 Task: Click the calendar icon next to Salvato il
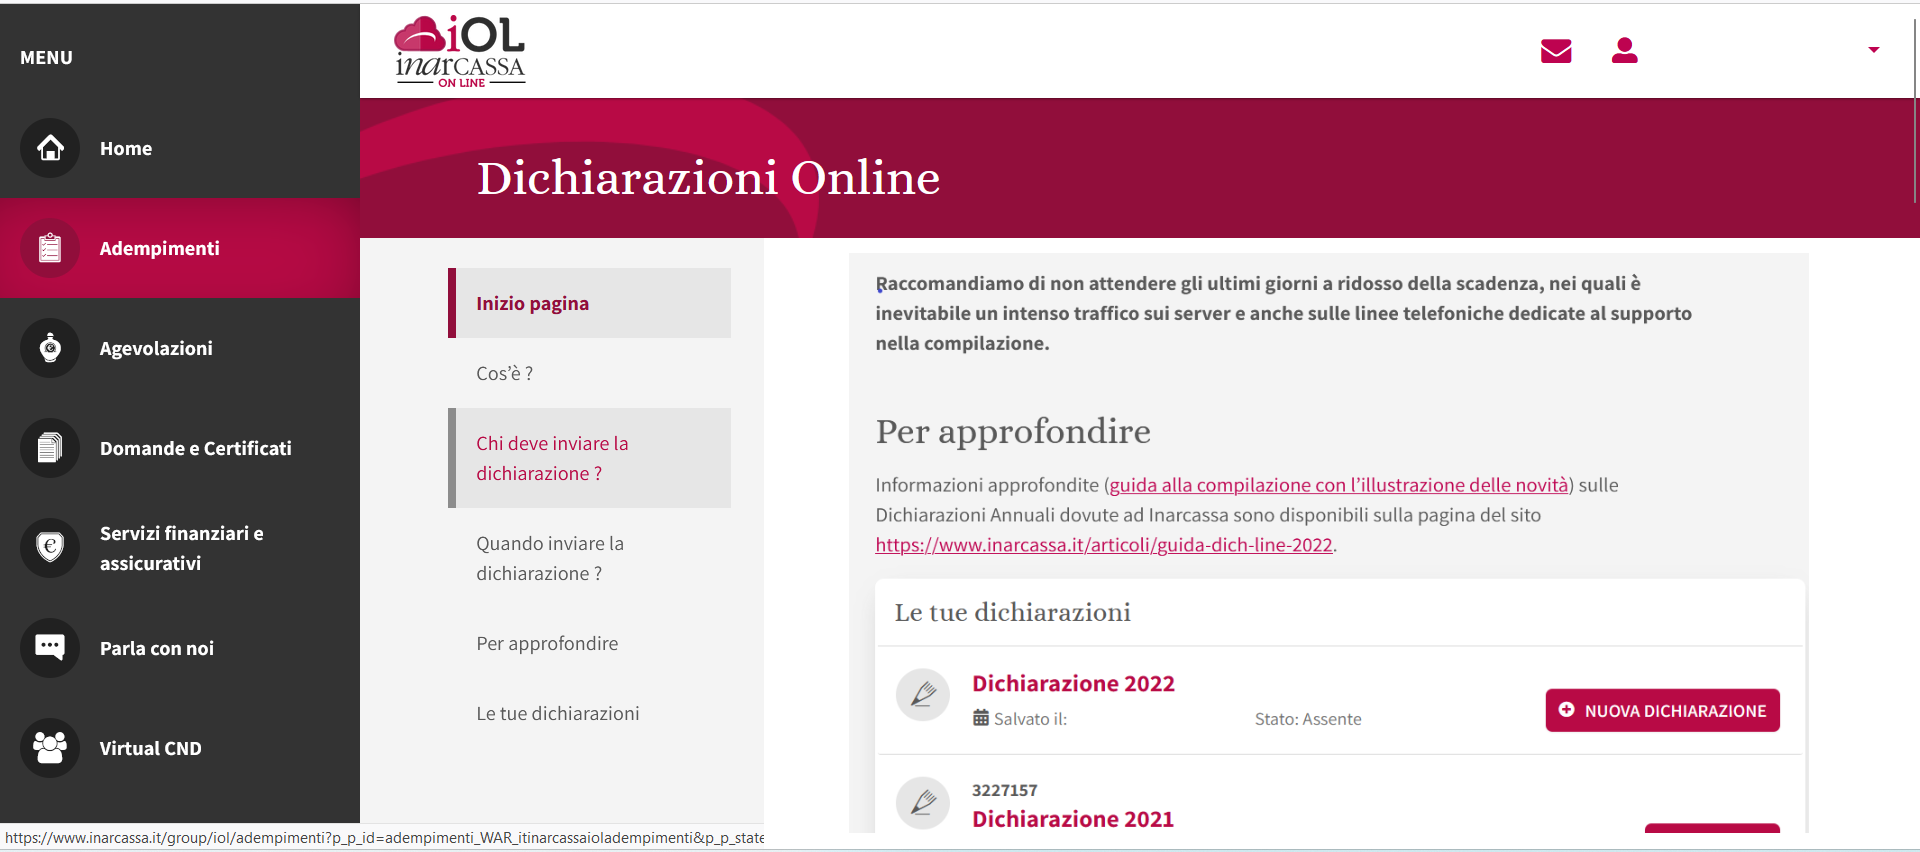point(981,718)
